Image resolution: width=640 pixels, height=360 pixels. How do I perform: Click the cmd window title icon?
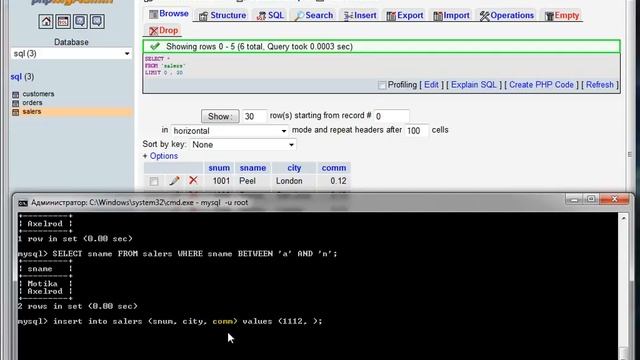[23, 203]
